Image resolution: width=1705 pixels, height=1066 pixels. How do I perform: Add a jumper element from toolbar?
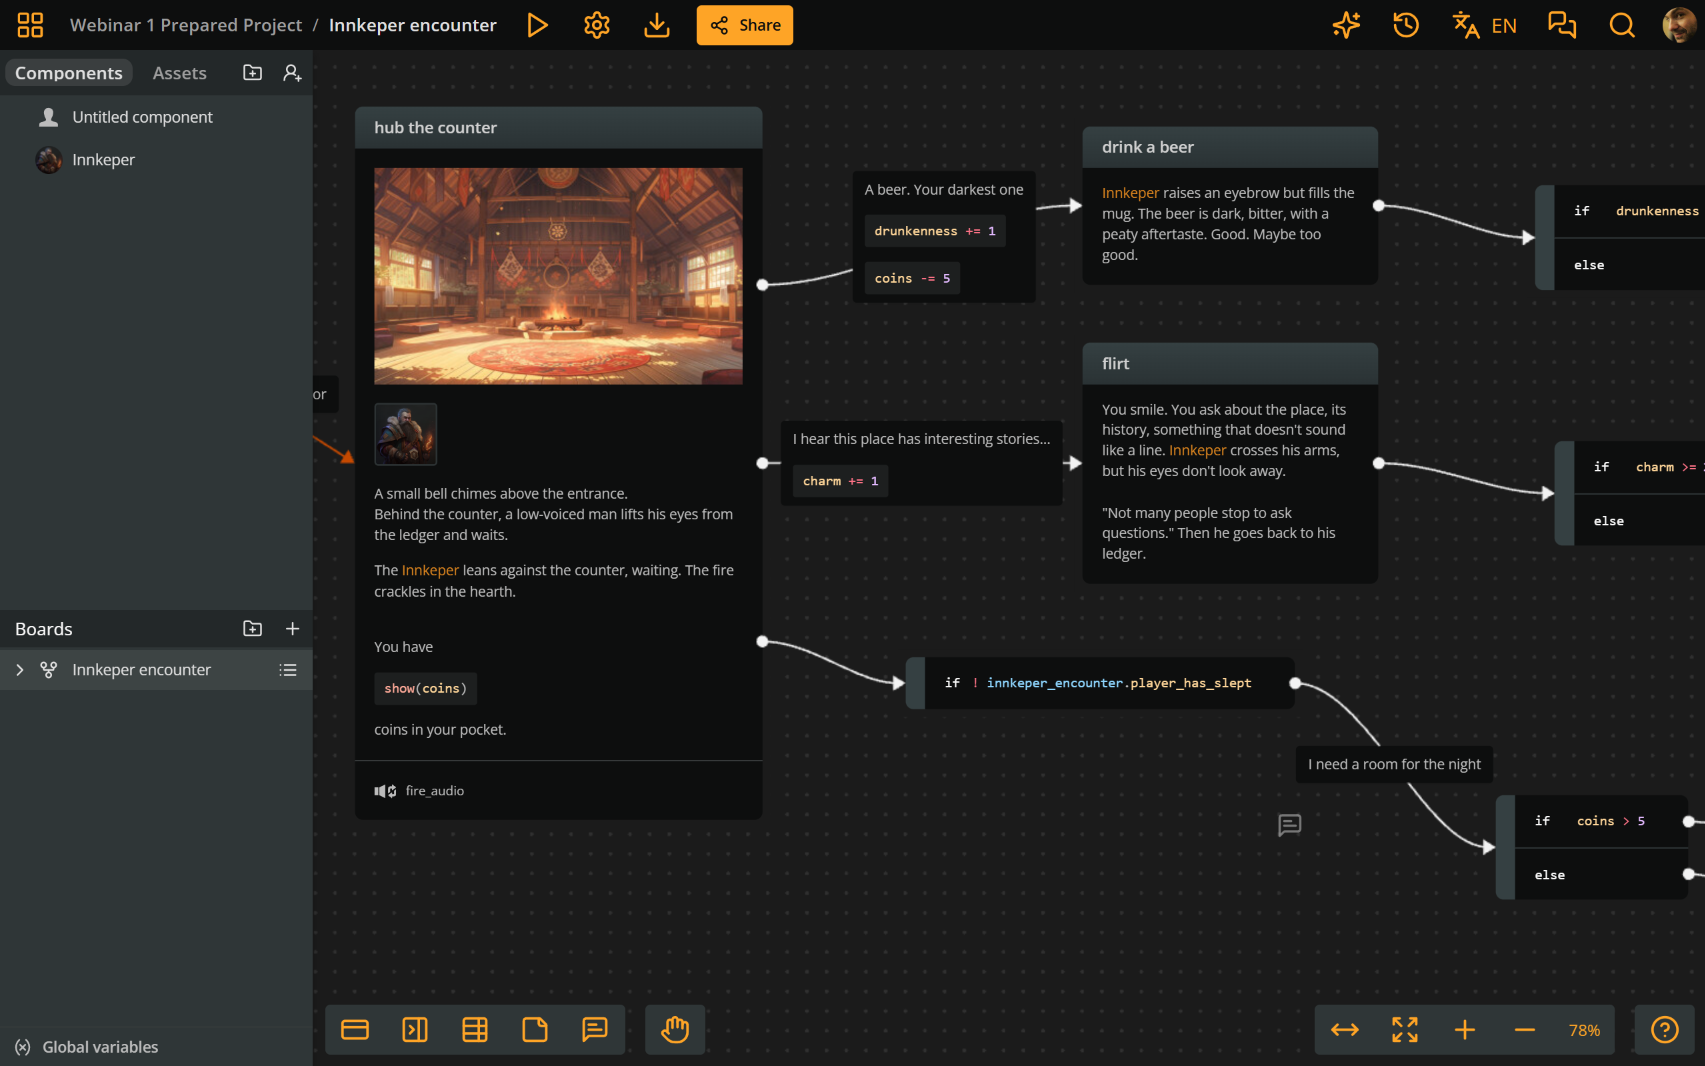click(415, 1030)
